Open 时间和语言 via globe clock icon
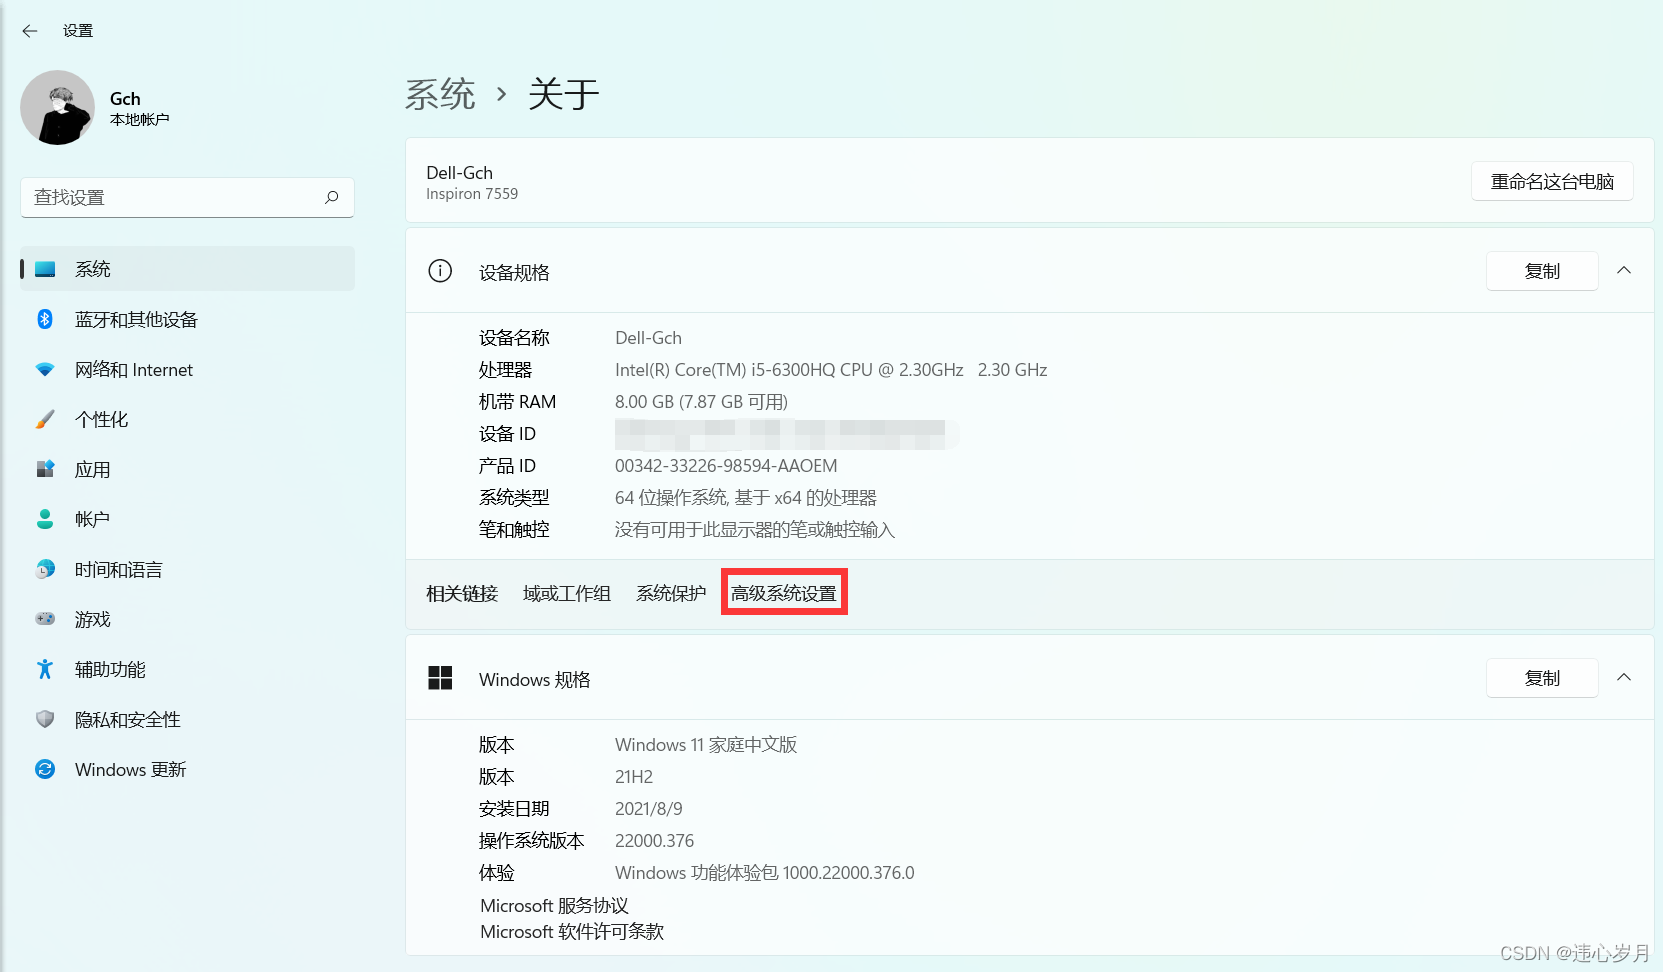1663x972 pixels. [45, 569]
